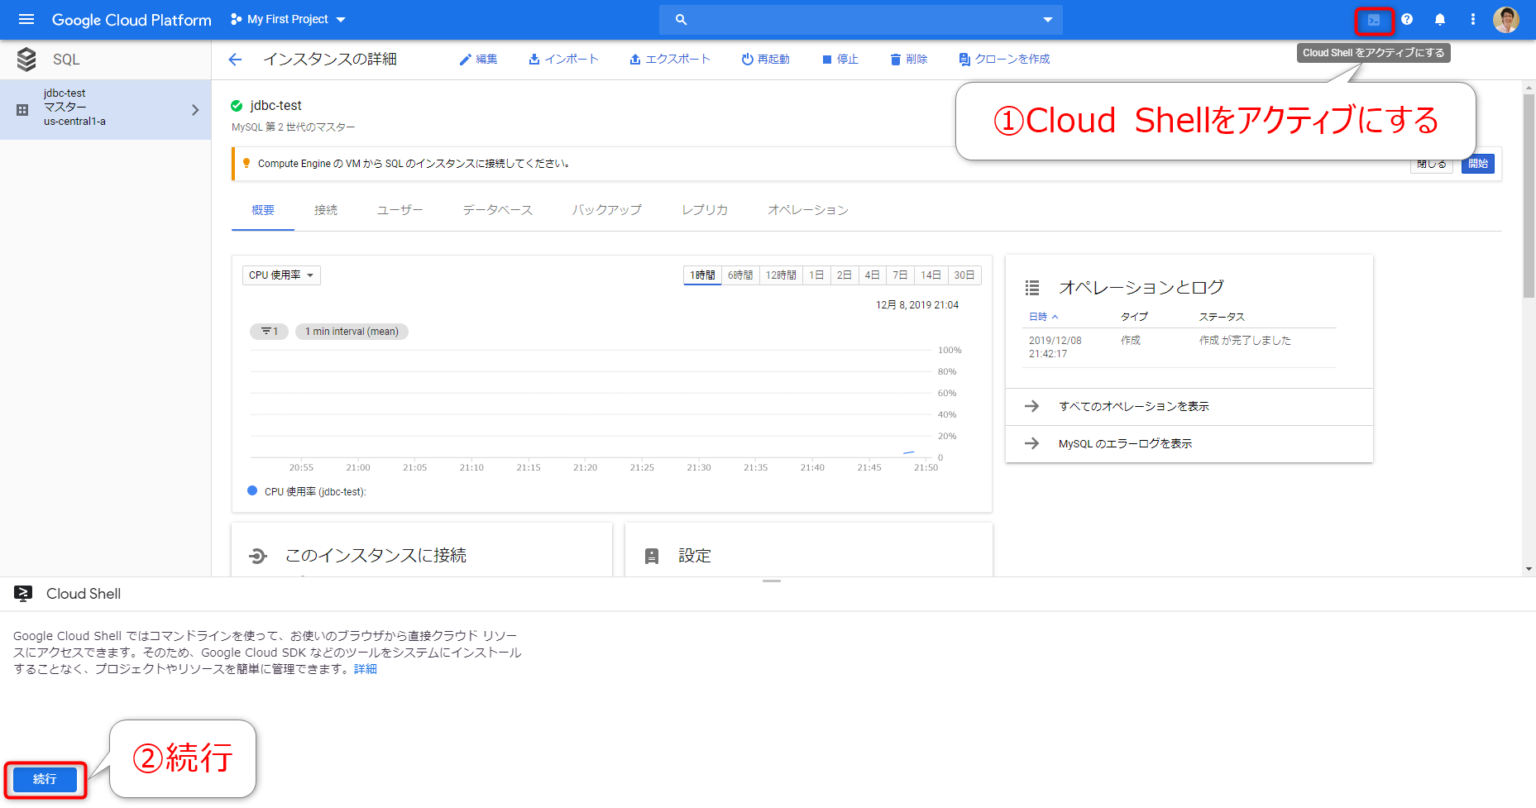The width and height of the screenshot is (1536, 808).
Task: Open the notifications bell
Action: (x=1440, y=19)
